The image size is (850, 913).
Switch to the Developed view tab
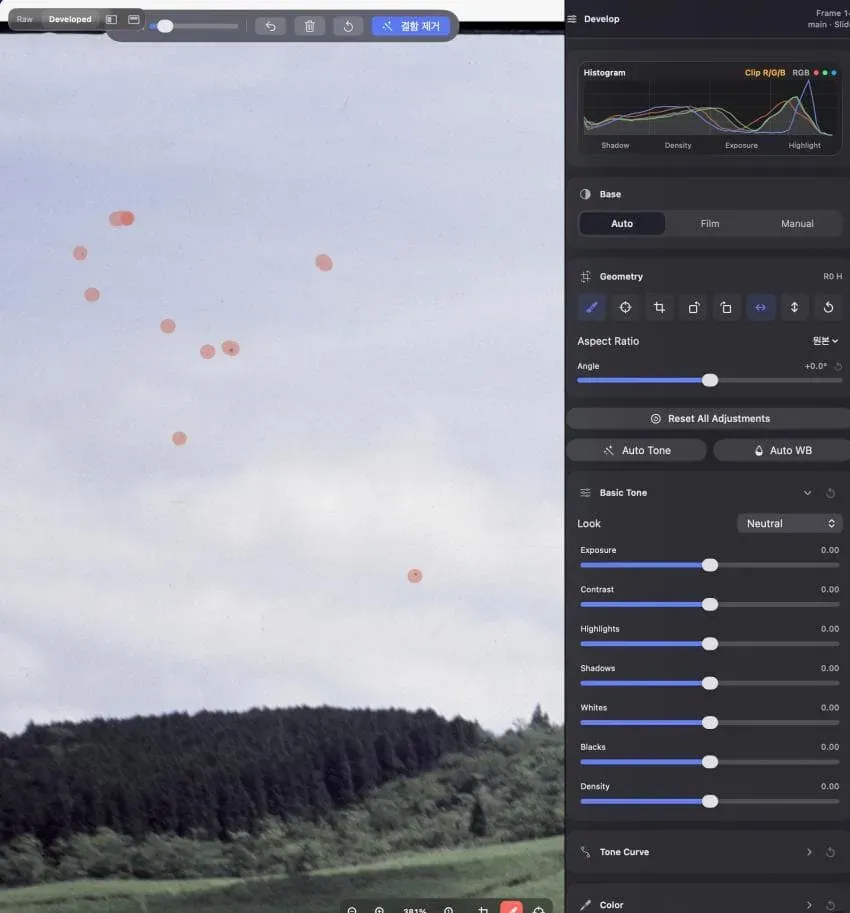70,19
